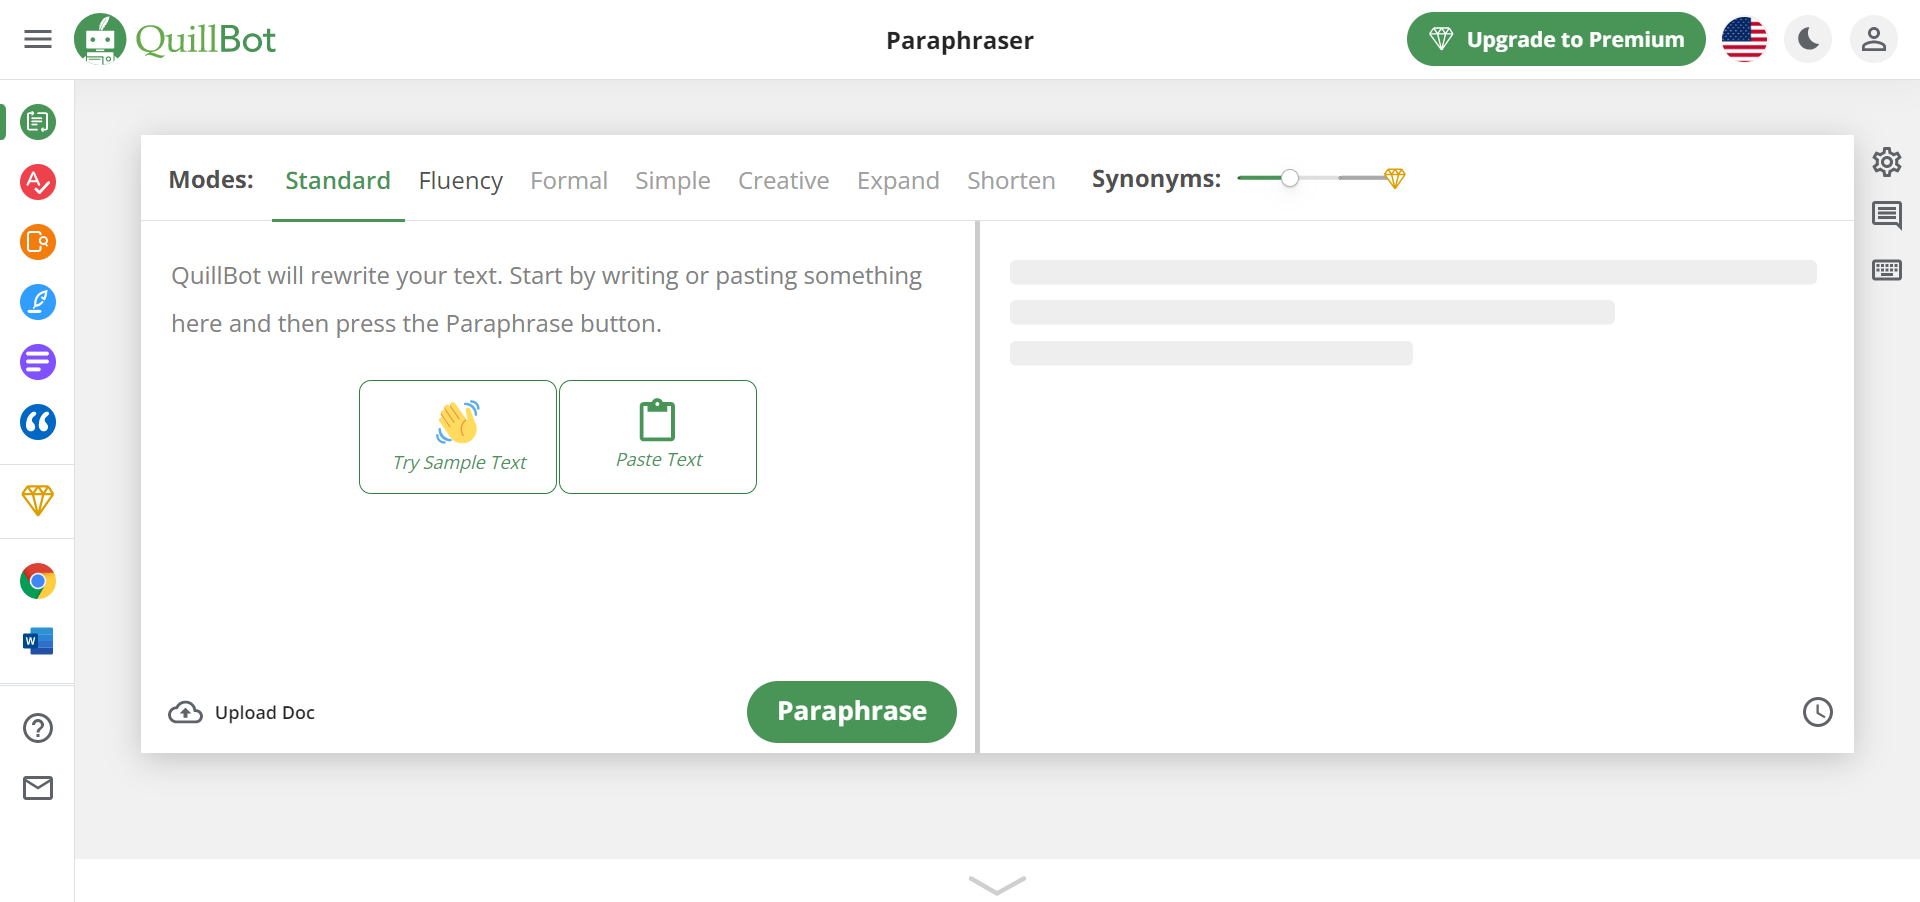
Task: Open the Citation Generator sidebar icon
Action: coord(38,422)
